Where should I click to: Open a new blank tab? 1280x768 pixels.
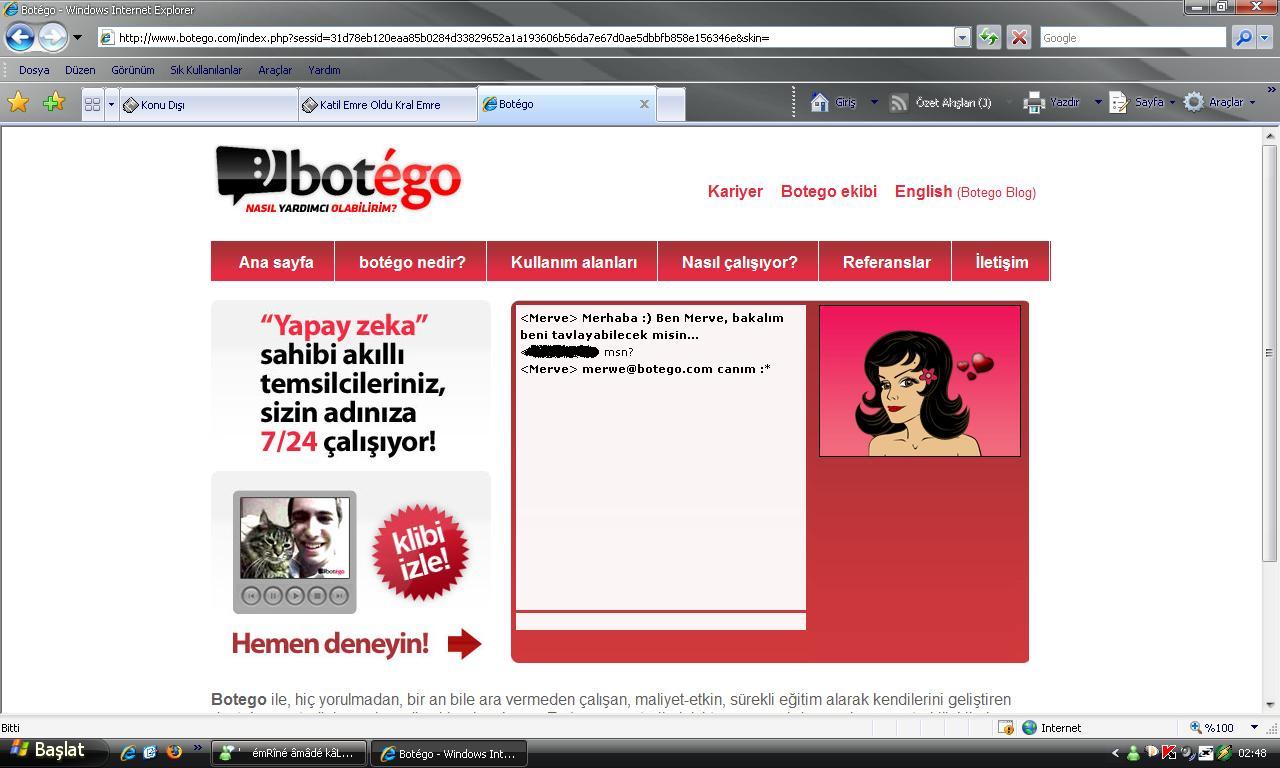point(671,104)
